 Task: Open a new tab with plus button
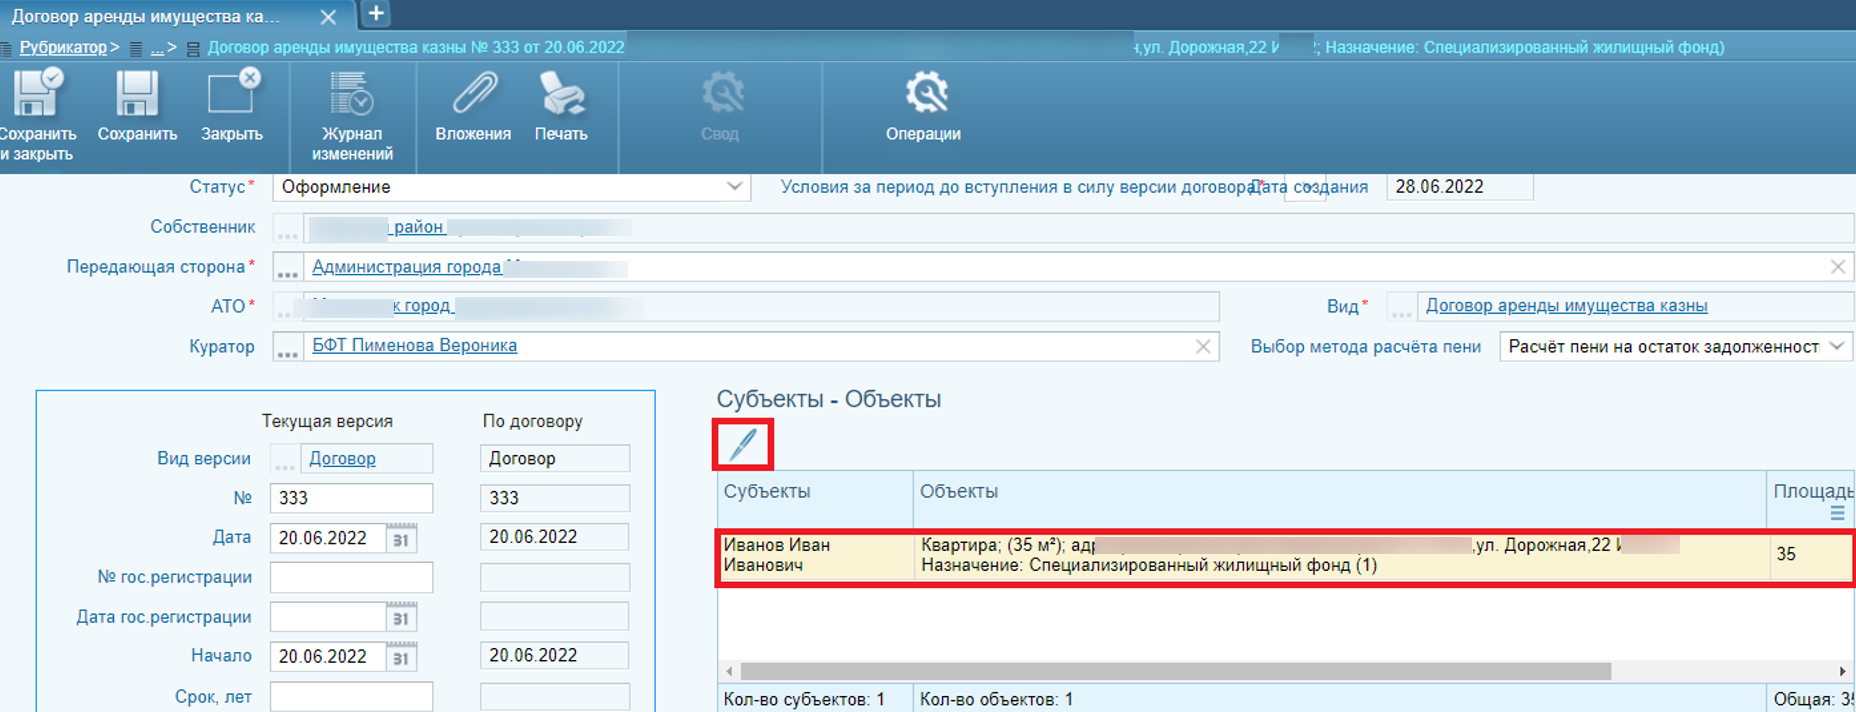[x=376, y=14]
